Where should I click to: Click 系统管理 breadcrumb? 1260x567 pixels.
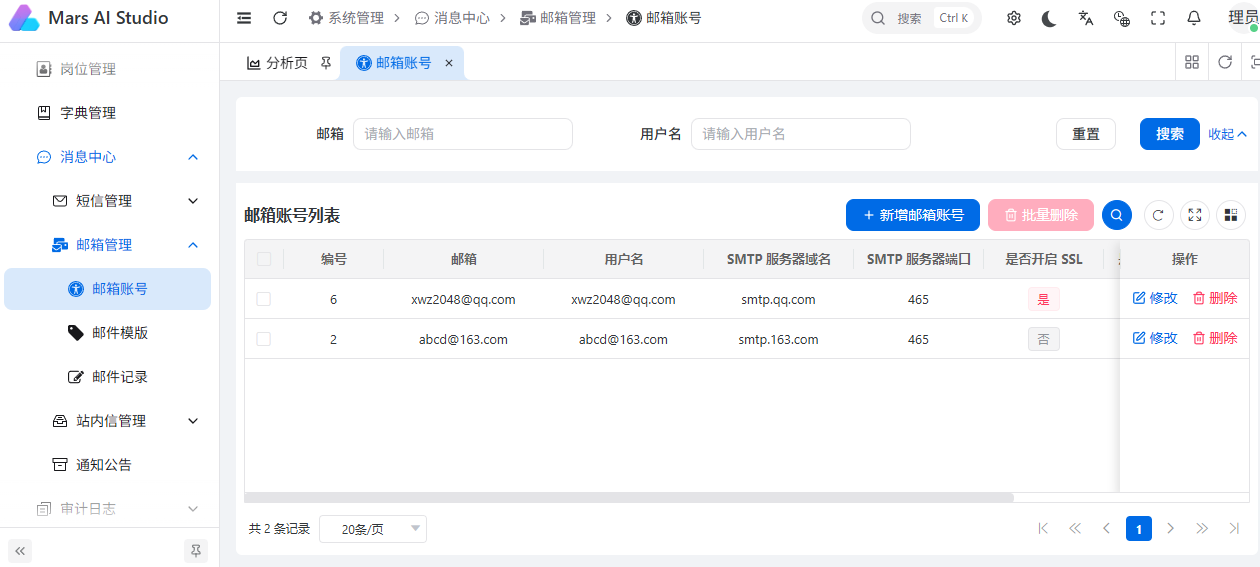click(346, 18)
